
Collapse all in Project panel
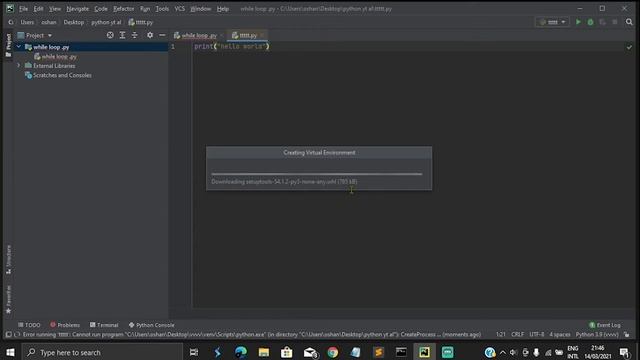pyautogui.click(x=135, y=36)
